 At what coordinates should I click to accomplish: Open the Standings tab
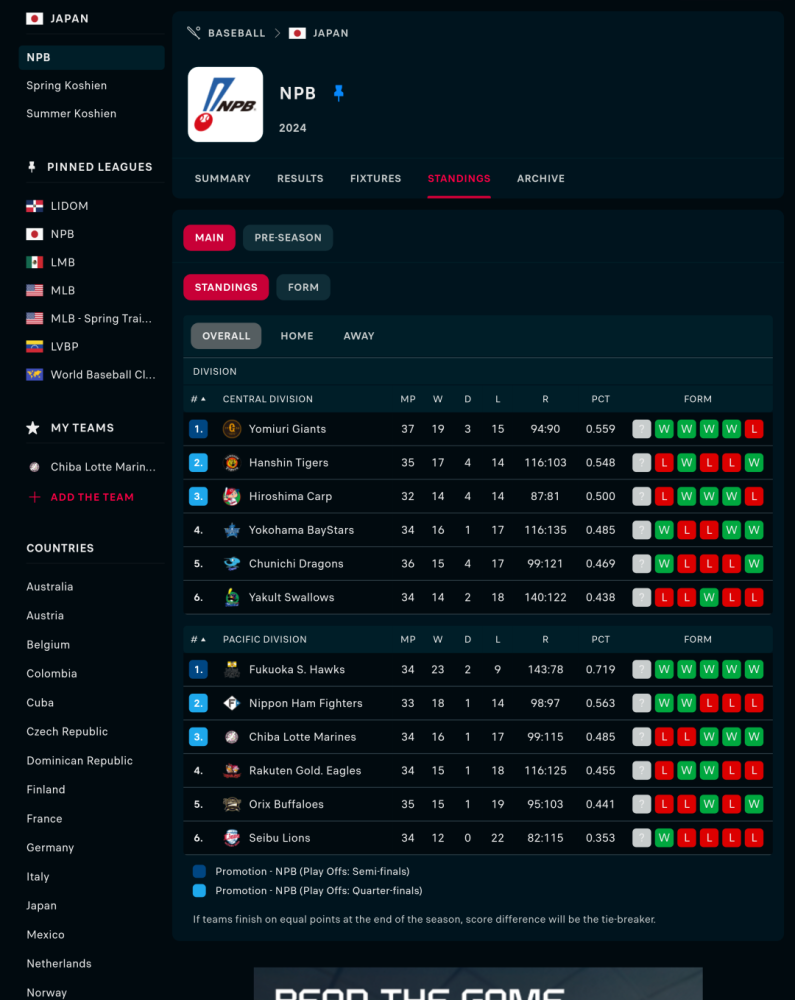point(459,179)
